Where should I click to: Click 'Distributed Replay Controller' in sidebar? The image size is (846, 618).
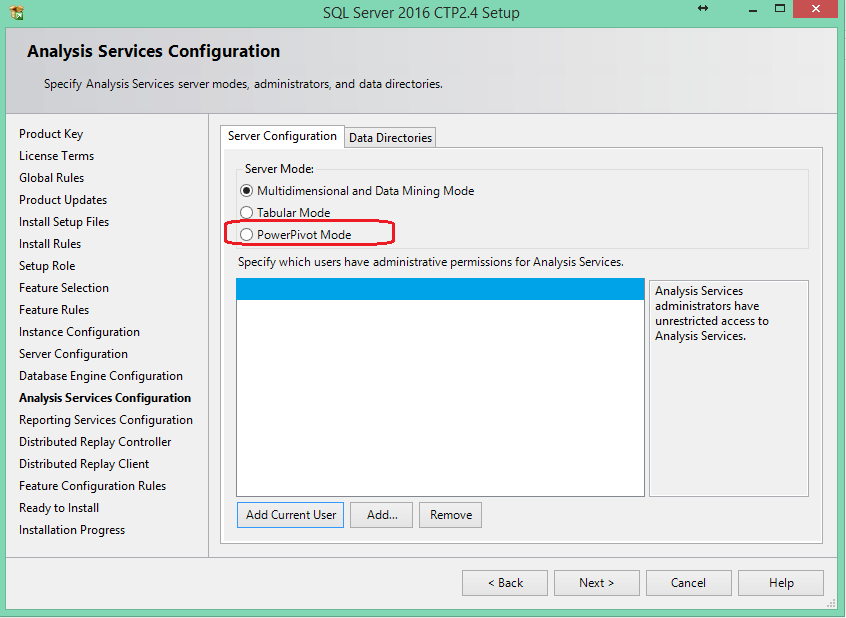(x=95, y=442)
